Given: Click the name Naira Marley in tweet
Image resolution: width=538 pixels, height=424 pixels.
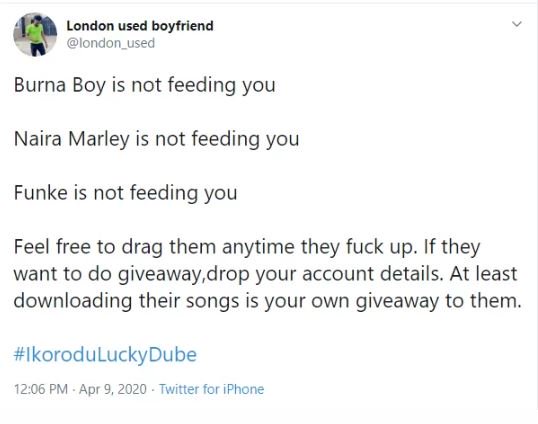Looking at the screenshot, I should click(72, 139).
